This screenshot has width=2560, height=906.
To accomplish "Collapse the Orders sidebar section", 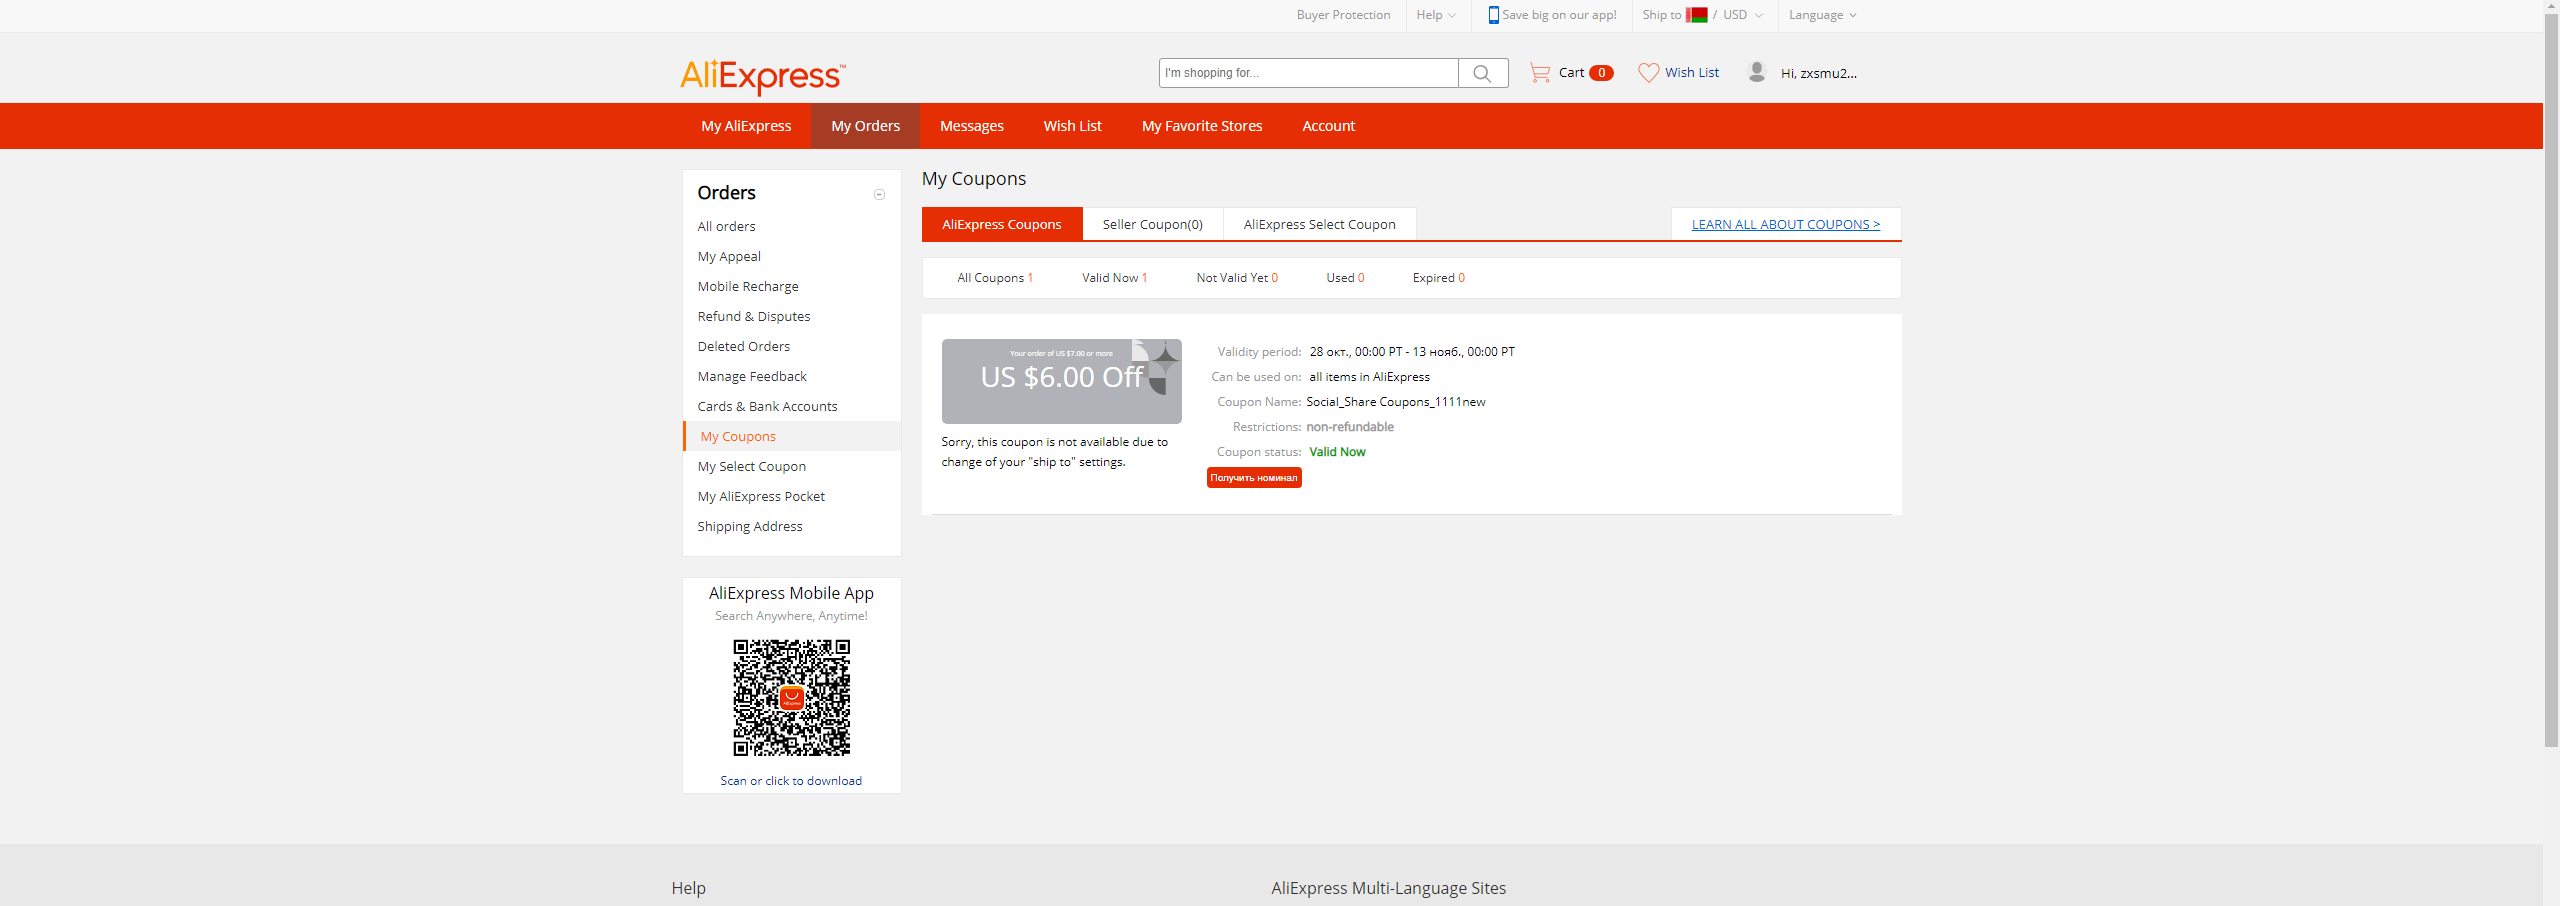I will pyautogui.click(x=879, y=194).
